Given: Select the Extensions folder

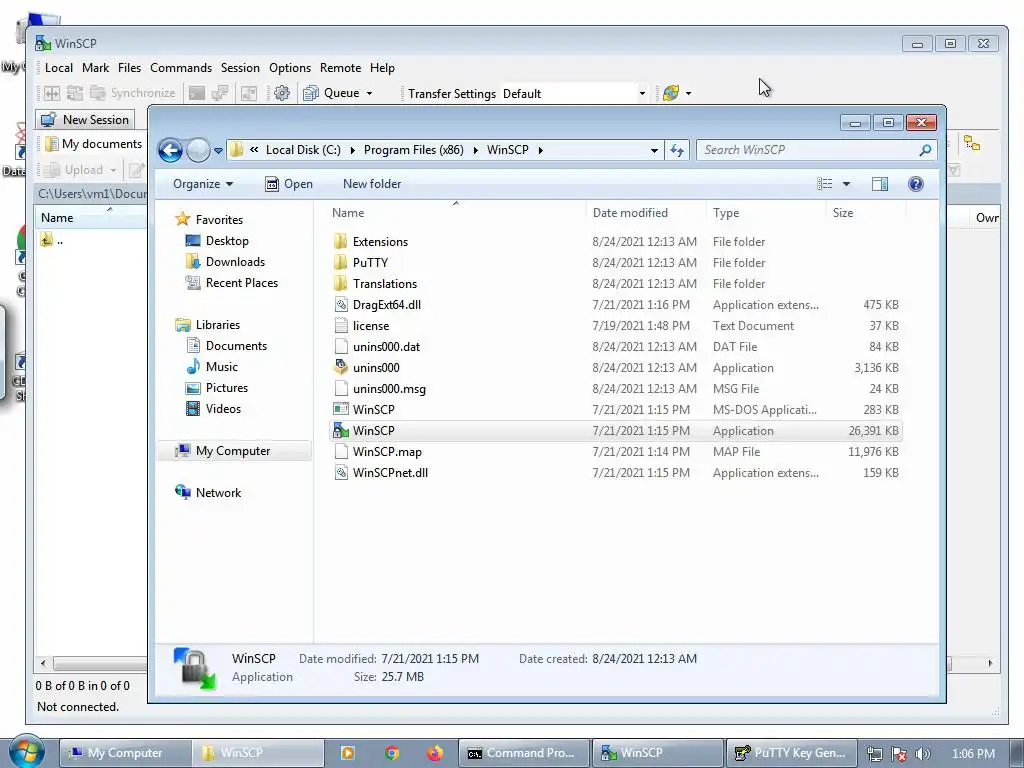Looking at the screenshot, I should [x=380, y=242].
